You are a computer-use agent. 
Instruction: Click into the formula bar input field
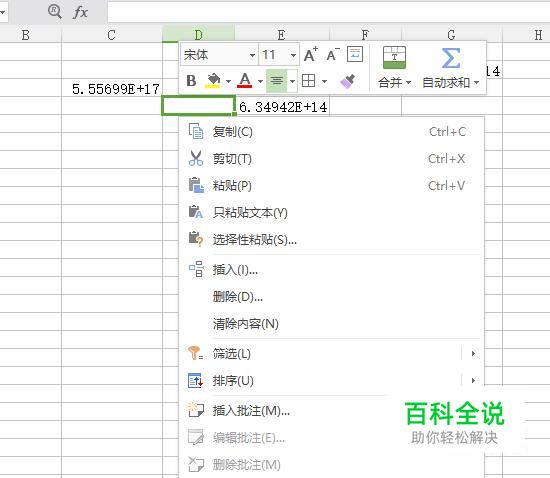coord(328,12)
